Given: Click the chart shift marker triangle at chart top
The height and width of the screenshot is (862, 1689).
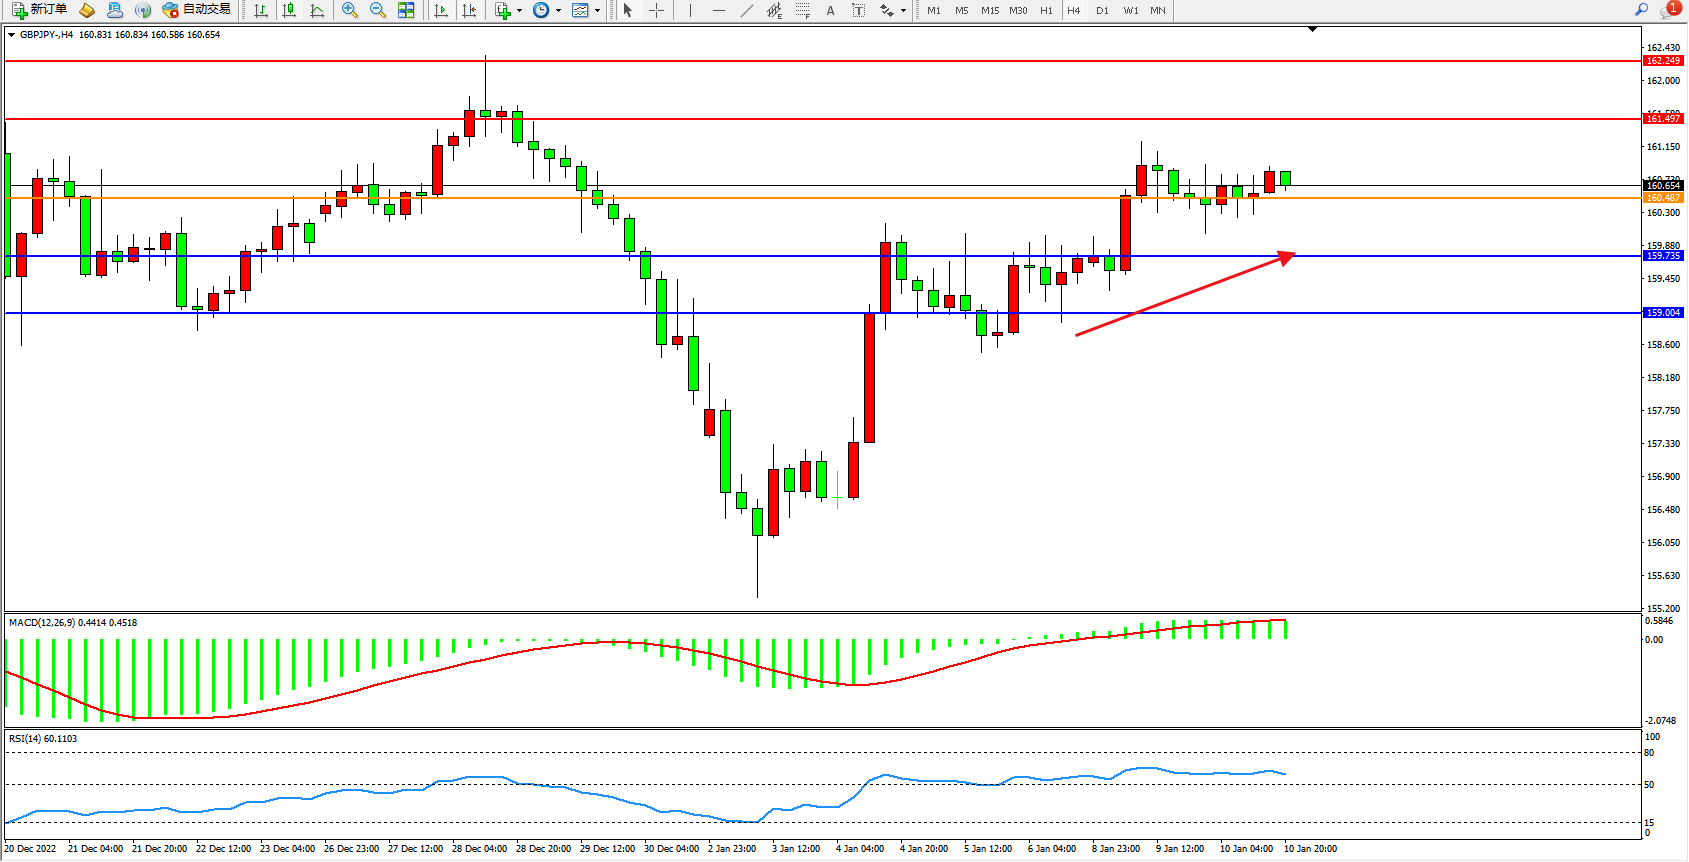Looking at the screenshot, I should 1312,30.
